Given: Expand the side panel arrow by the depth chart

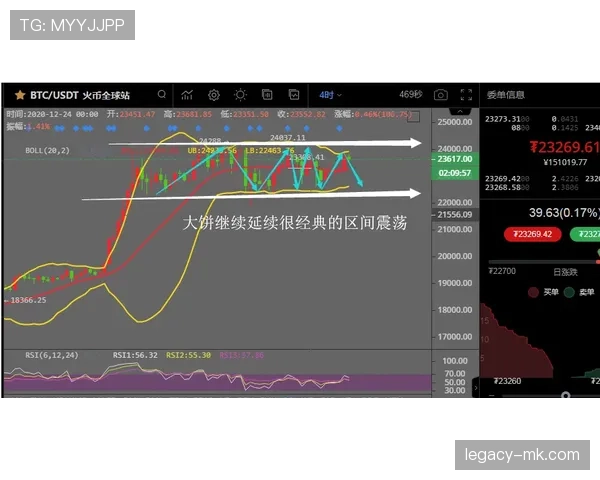Looking at the screenshot, I should [476, 387].
